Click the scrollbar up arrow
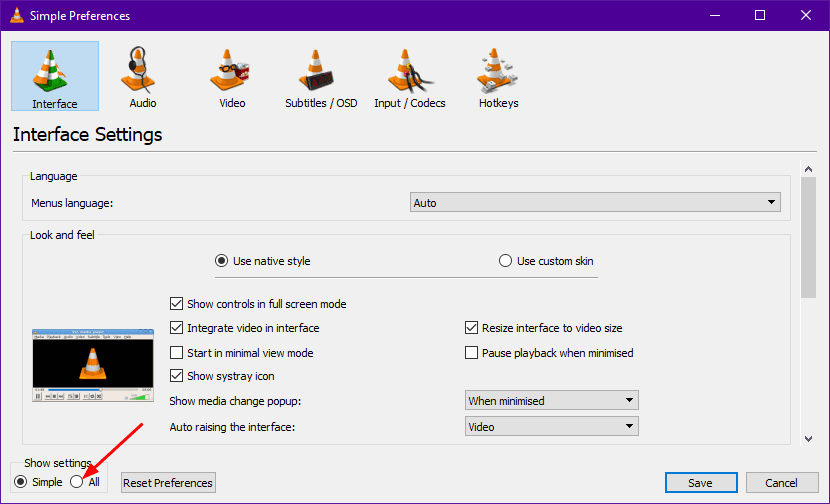This screenshot has width=830, height=504. (x=808, y=169)
